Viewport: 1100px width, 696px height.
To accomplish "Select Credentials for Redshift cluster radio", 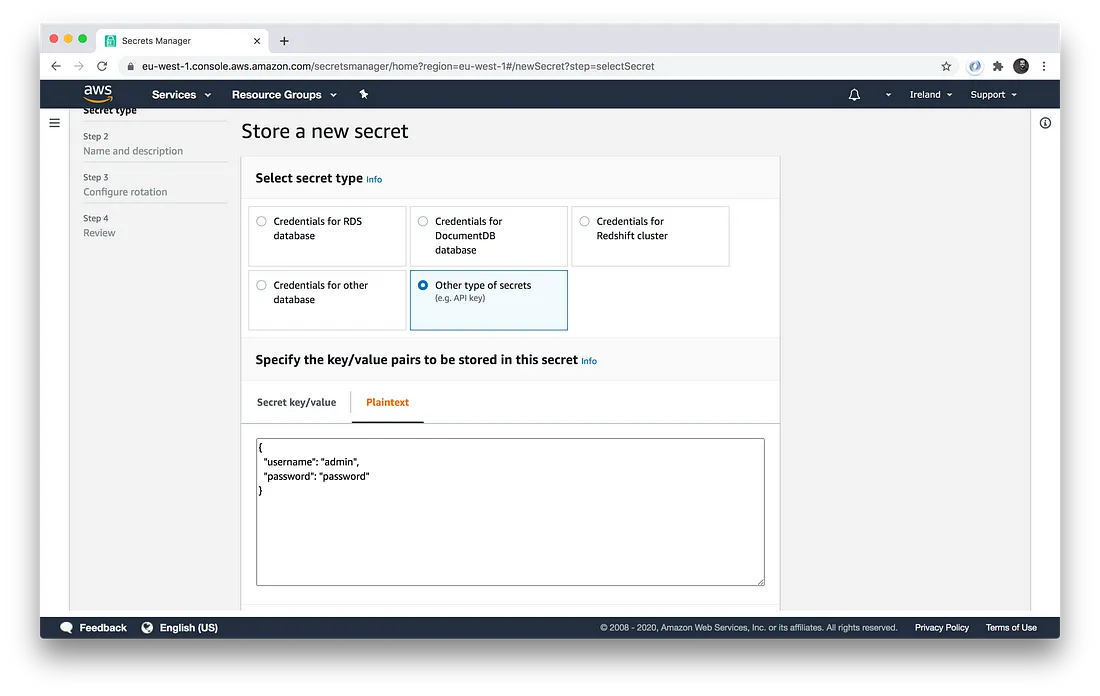I will tap(584, 221).
